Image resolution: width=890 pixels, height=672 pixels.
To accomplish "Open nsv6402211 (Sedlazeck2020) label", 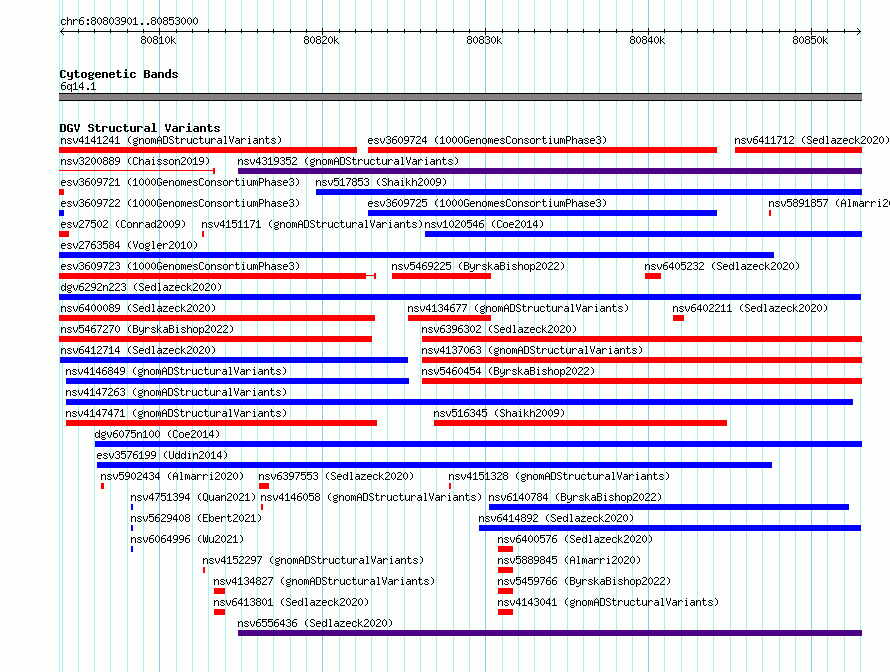I will 750,308.
